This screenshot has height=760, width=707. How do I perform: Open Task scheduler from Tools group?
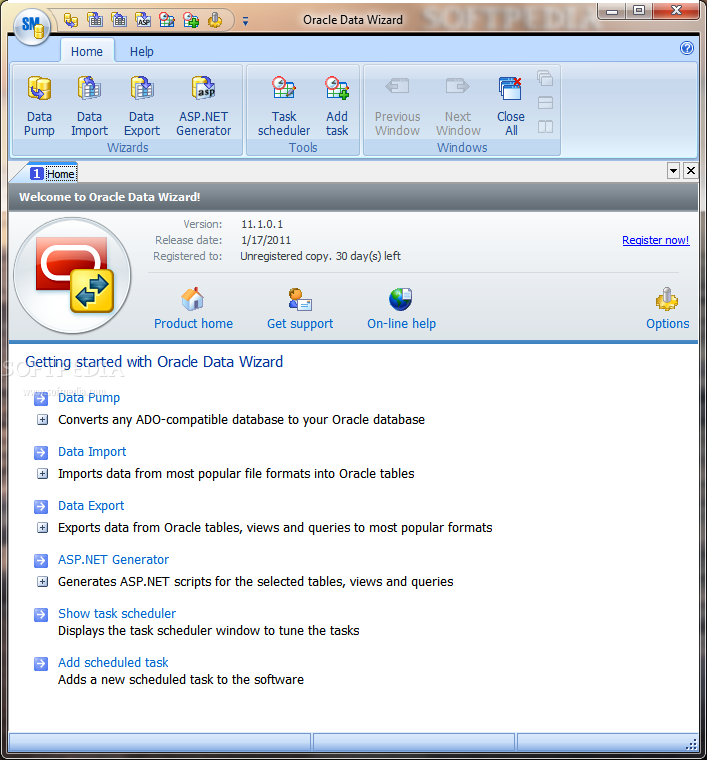pyautogui.click(x=284, y=106)
